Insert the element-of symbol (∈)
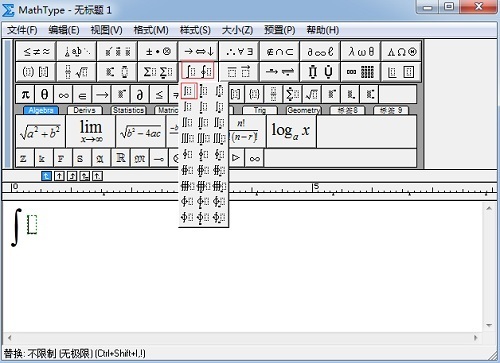The image size is (500, 363). (x=82, y=95)
